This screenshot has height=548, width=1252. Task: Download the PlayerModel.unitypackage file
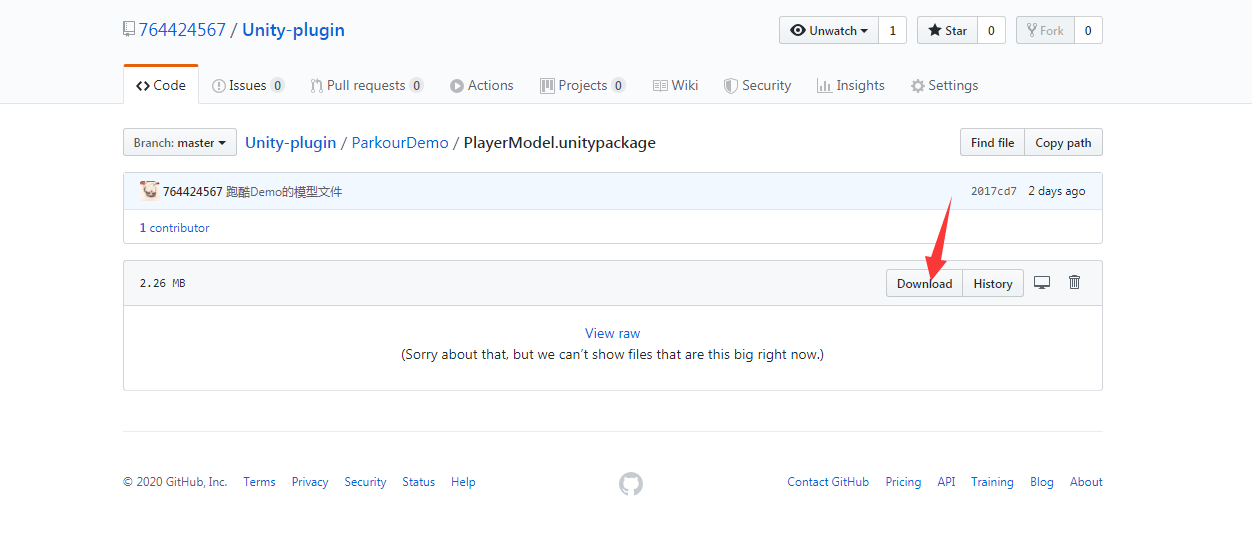(924, 283)
